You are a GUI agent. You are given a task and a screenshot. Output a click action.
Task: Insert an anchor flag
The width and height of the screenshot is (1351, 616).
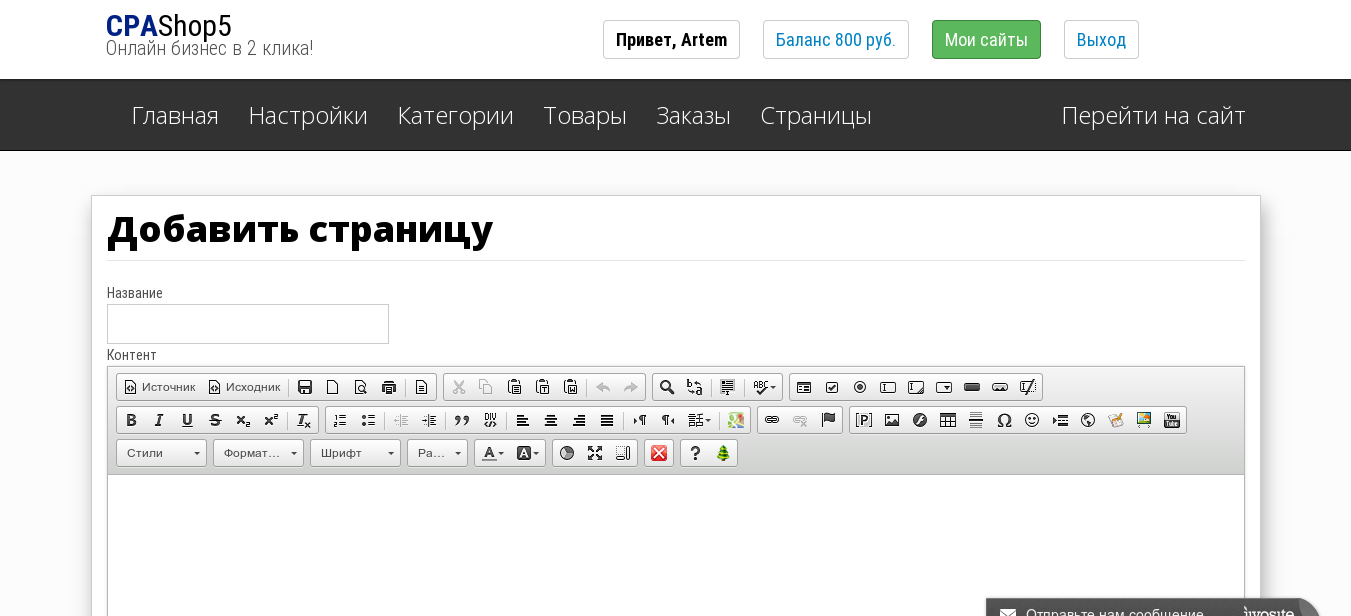click(828, 420)
